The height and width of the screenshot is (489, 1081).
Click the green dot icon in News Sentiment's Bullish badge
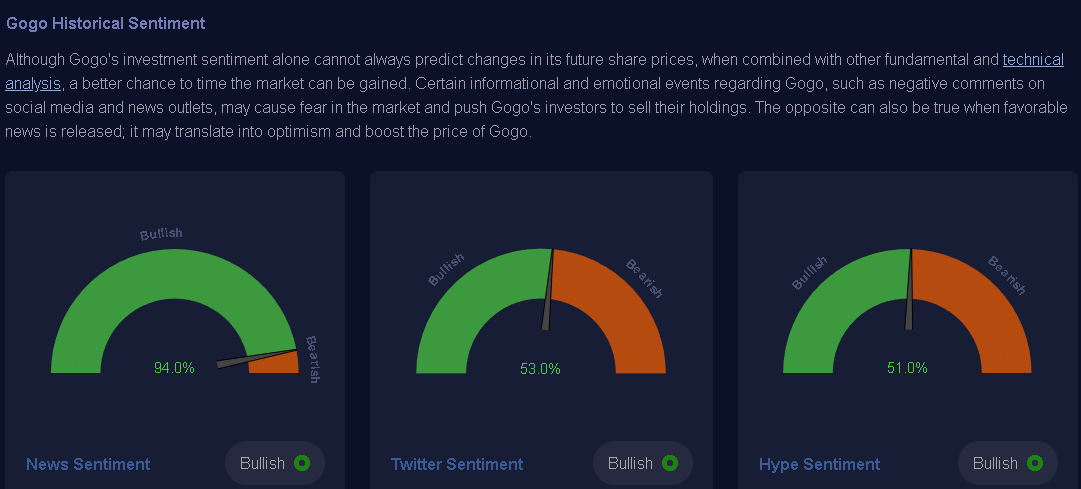(302, 463)
